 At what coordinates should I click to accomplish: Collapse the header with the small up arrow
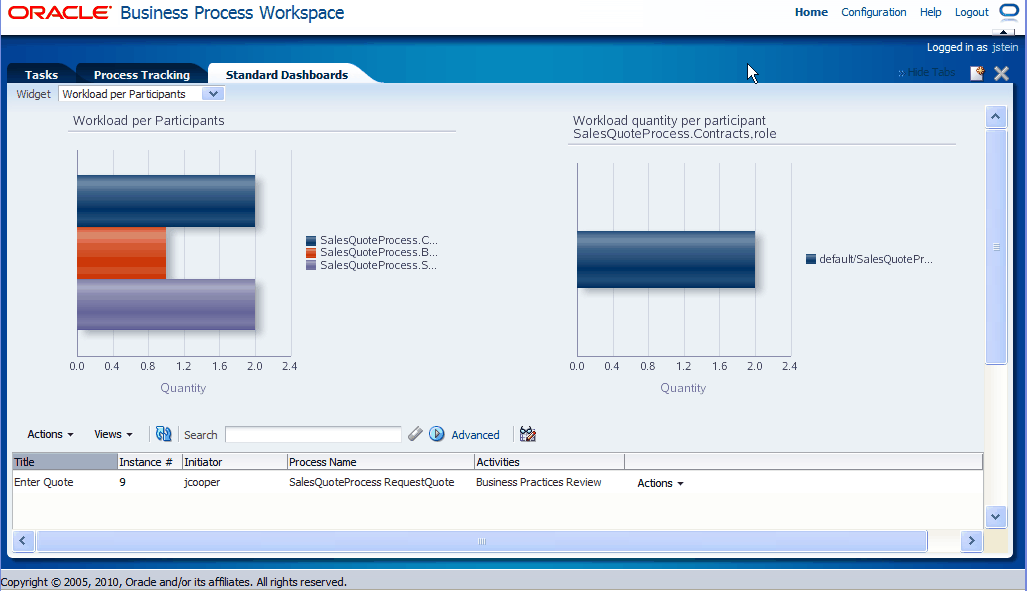1004,31
